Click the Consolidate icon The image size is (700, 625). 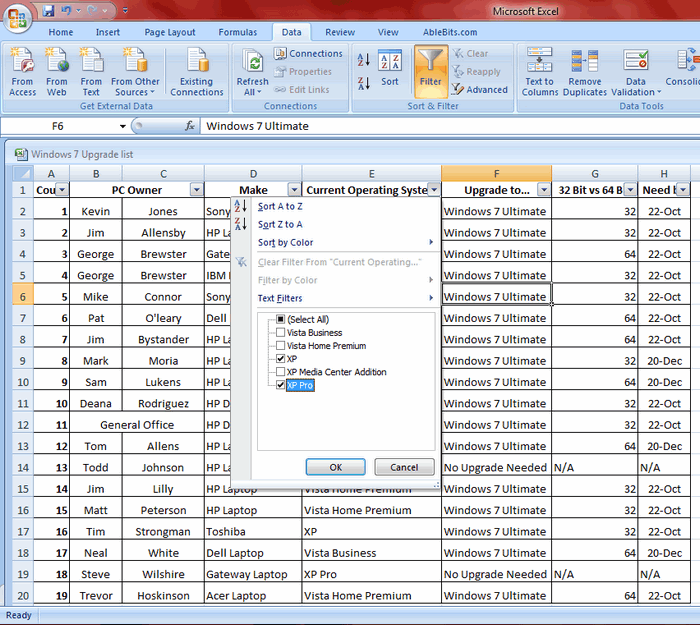[685, 67]
